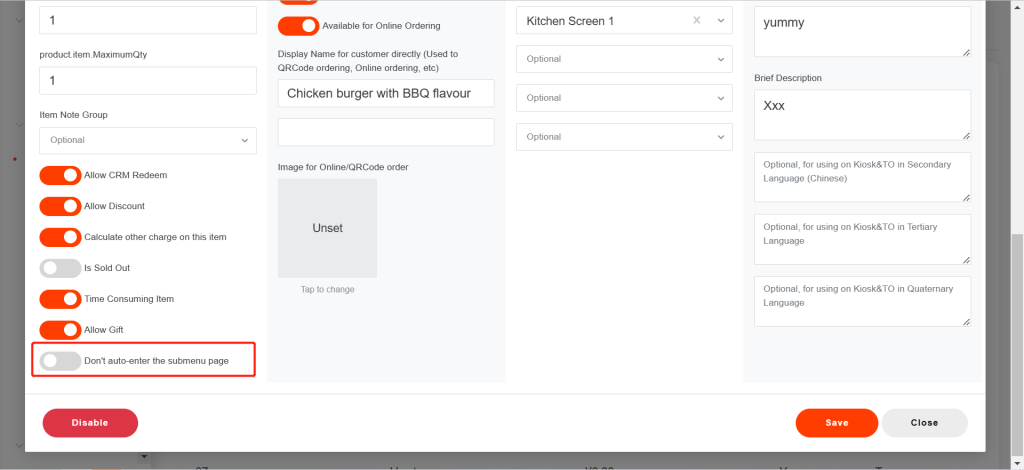Screen dimensions: 1024x470
Task: Mark item as Is Sold Out
Action: click(x=60, y=268)
